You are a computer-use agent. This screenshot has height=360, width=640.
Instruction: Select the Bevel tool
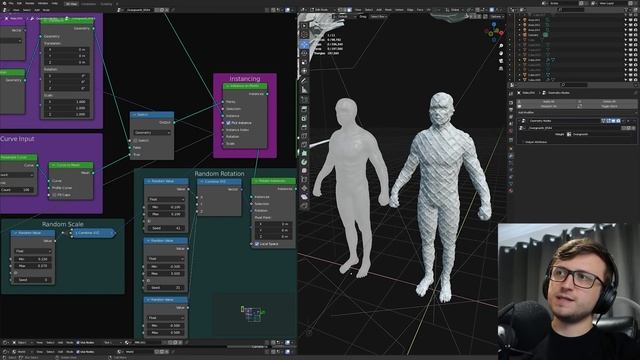pos(304,127)
